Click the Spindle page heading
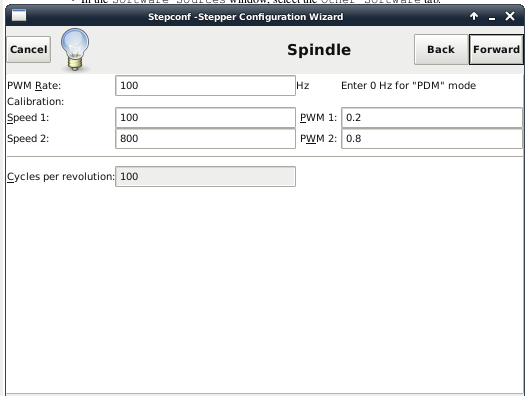Viewport: 525px width, 396px height. [319, 50]
